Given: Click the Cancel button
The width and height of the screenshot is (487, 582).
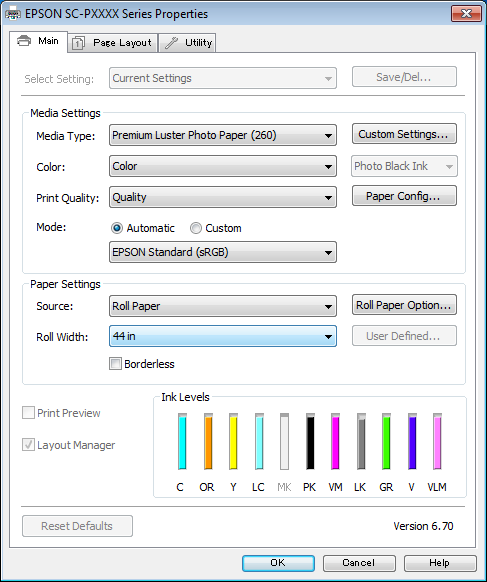Looking at the screenshot, I should click(359, 563).
